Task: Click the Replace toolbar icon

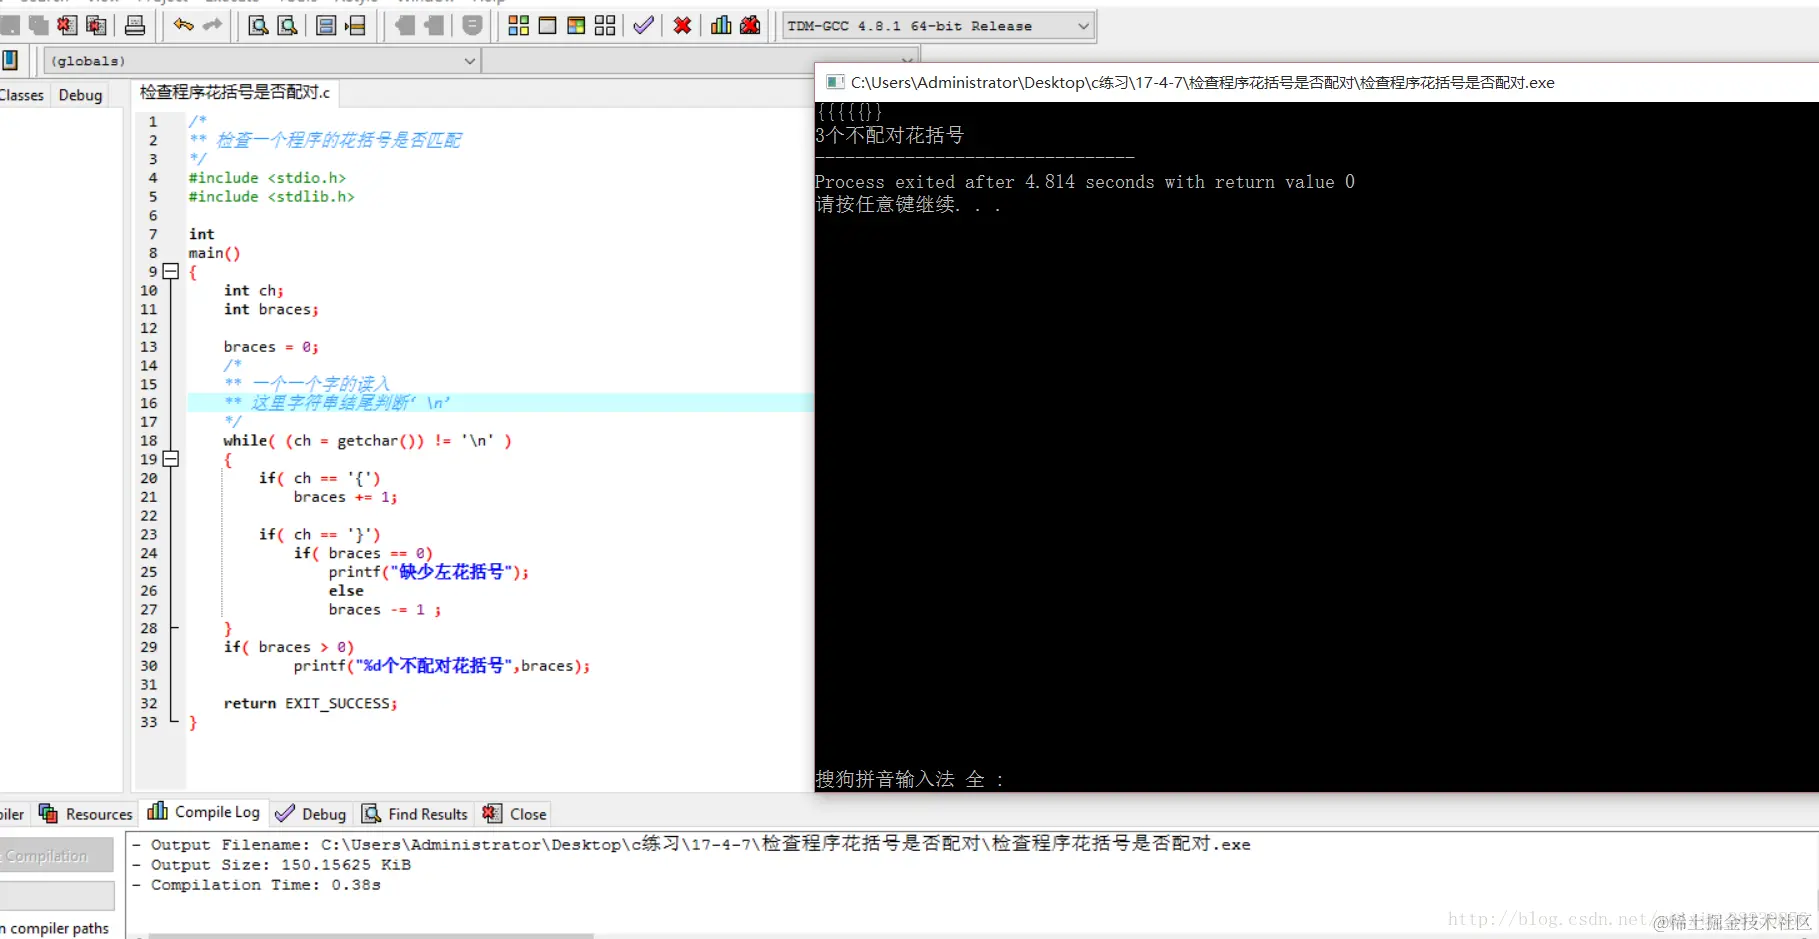Action: (x=288, y=25)
